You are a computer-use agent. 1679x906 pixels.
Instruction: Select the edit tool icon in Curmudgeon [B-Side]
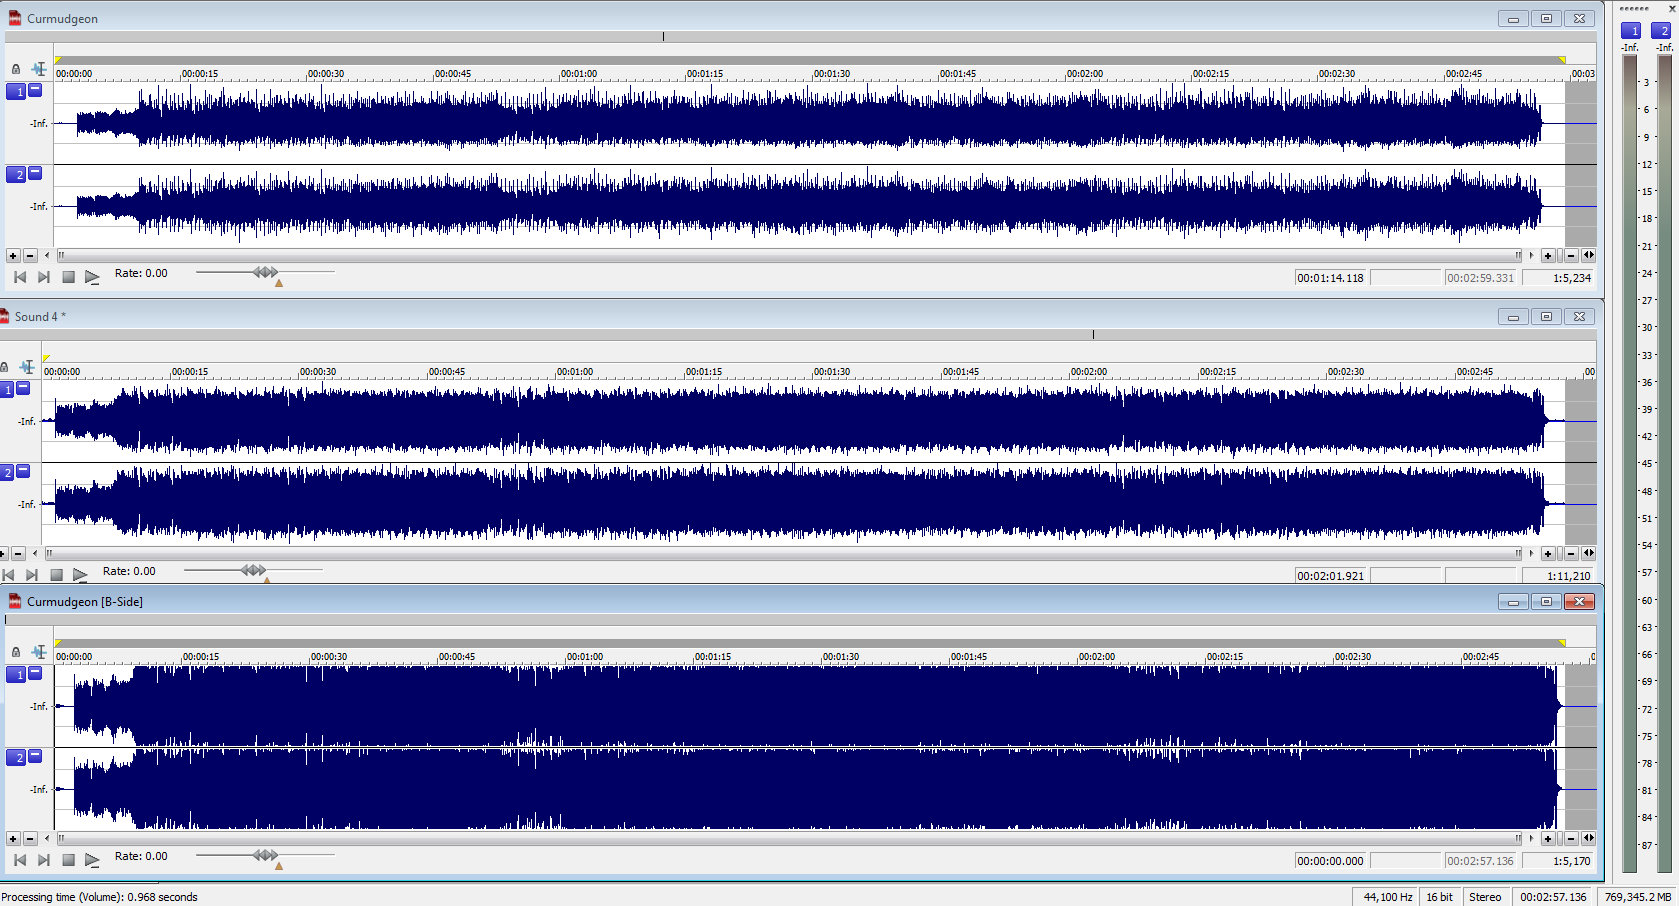click(39, 652)
